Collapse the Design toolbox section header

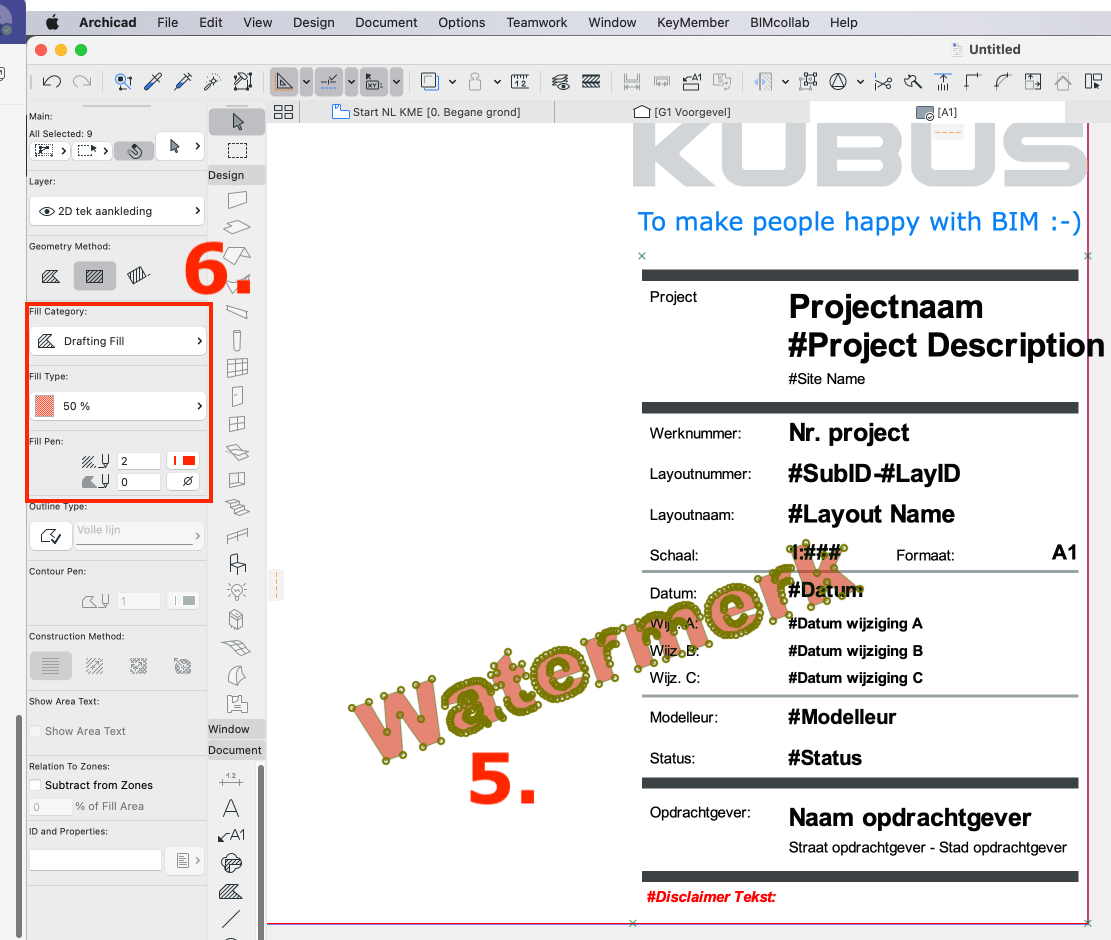237,175
